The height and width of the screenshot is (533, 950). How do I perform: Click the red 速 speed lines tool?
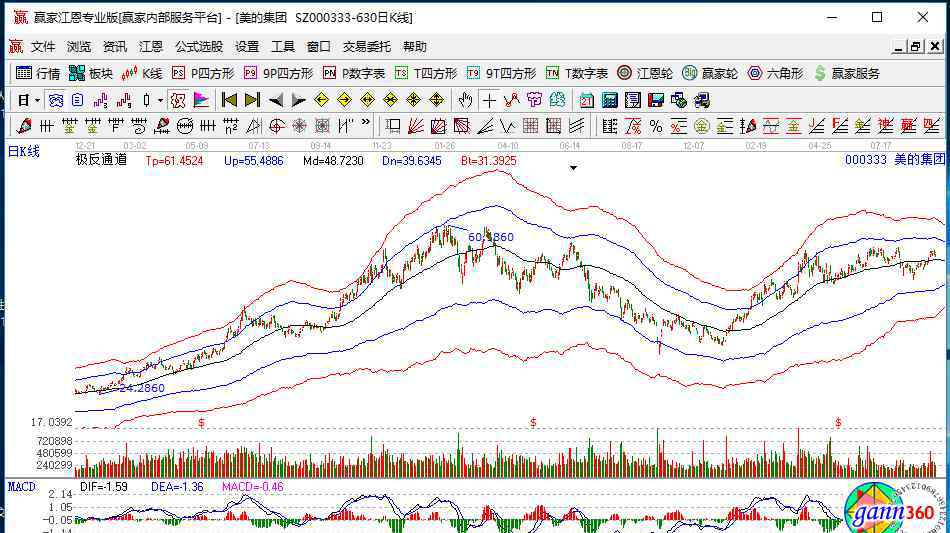[886, 126]
